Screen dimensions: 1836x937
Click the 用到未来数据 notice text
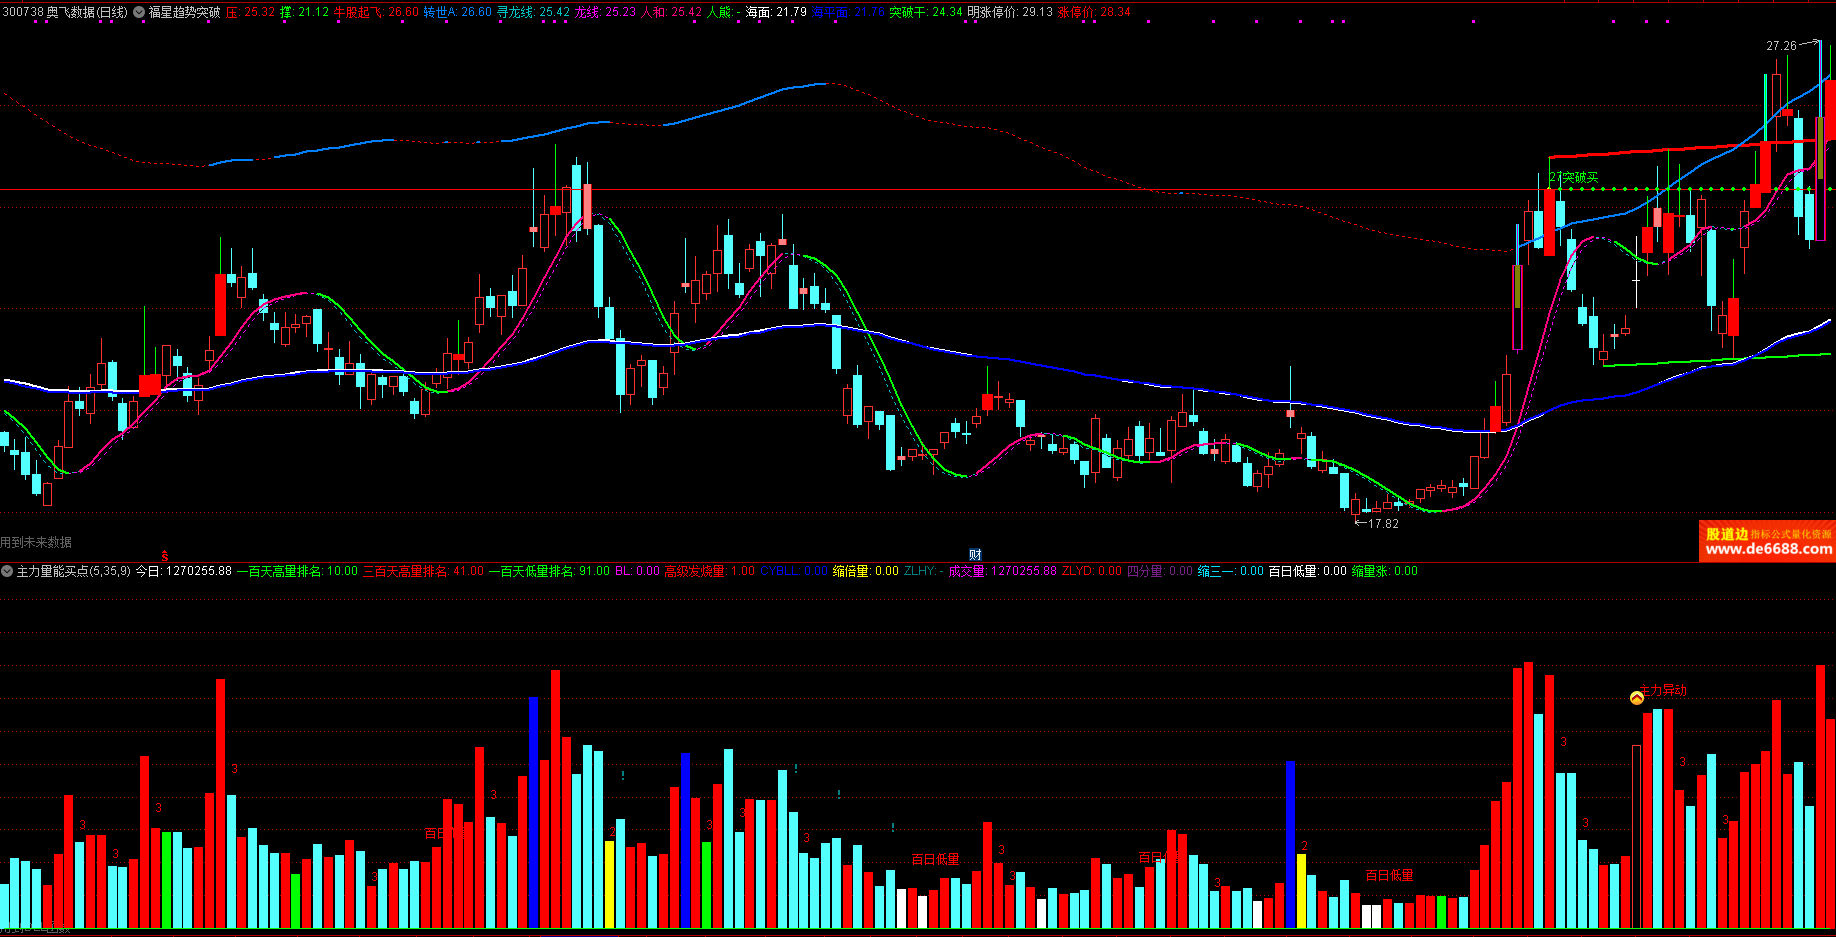[x=36, y=542]
